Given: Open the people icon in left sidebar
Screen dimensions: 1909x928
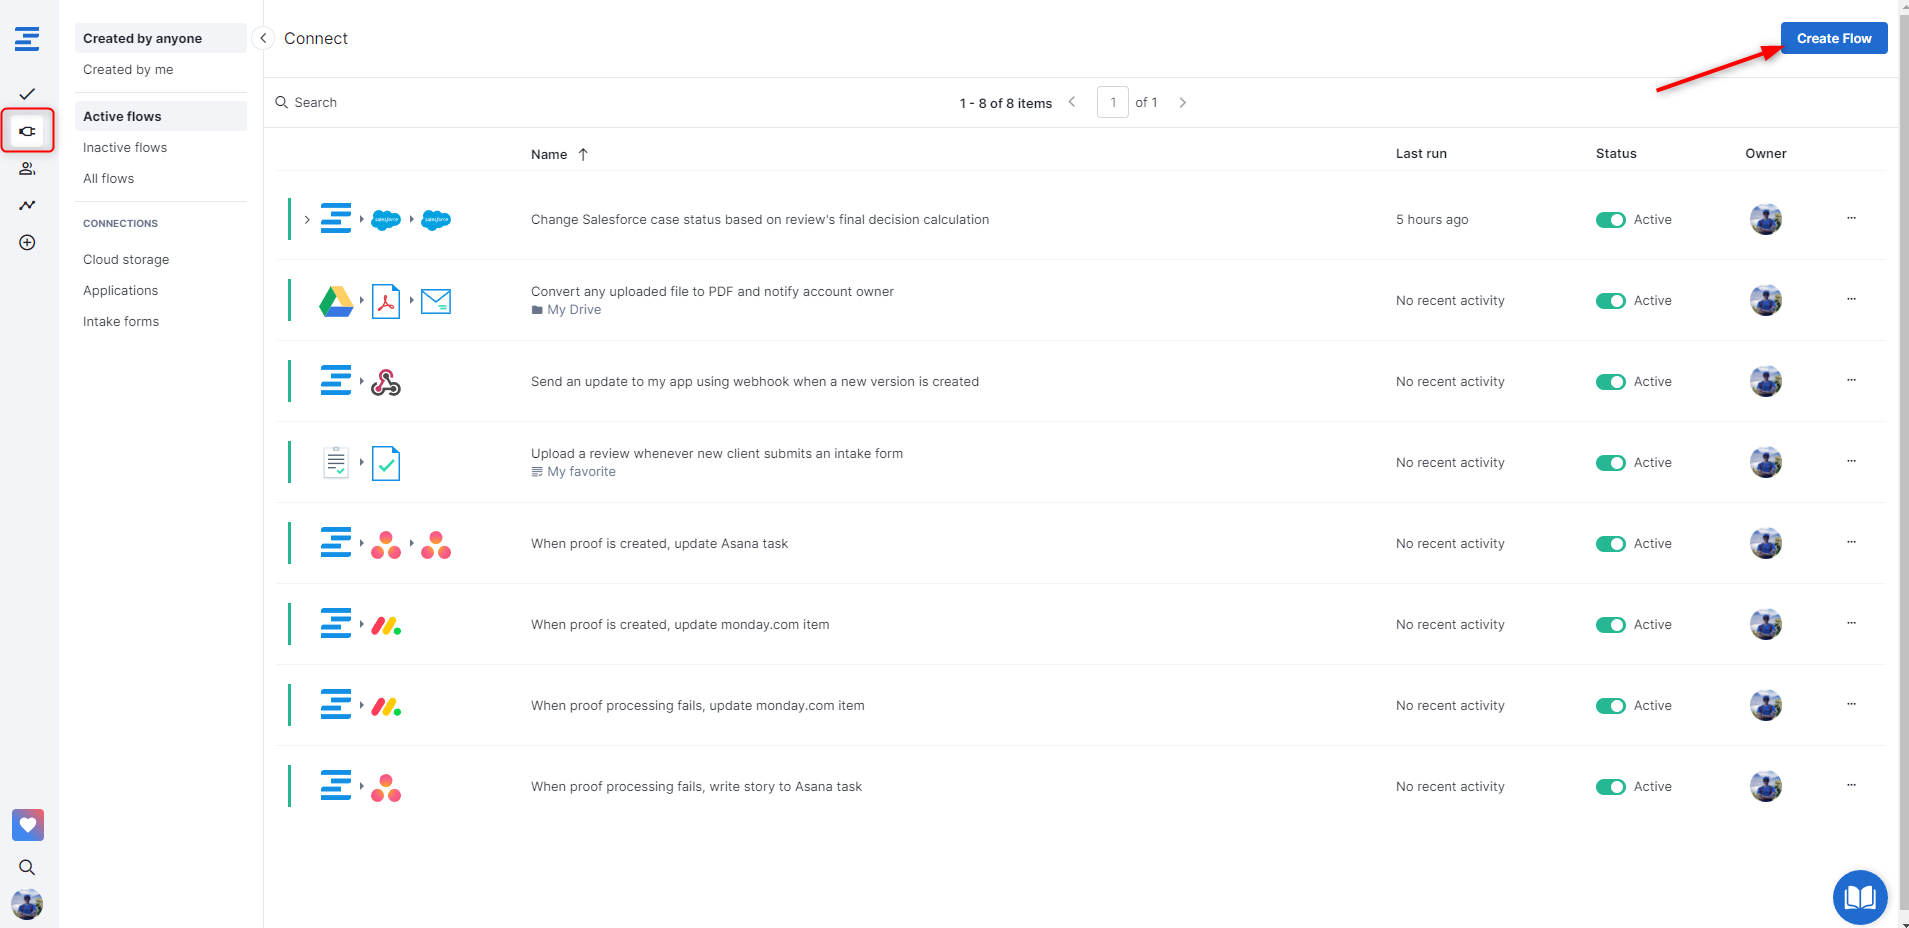Looking at the screenshot, I should pyautogui.click(x=27, y=168).
